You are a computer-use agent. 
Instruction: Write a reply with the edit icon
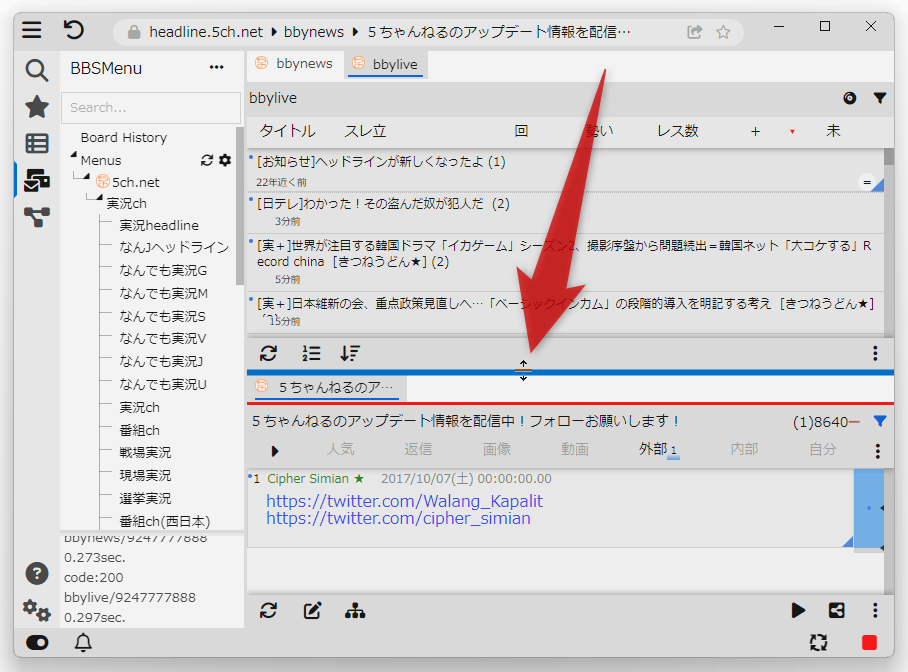312,611
